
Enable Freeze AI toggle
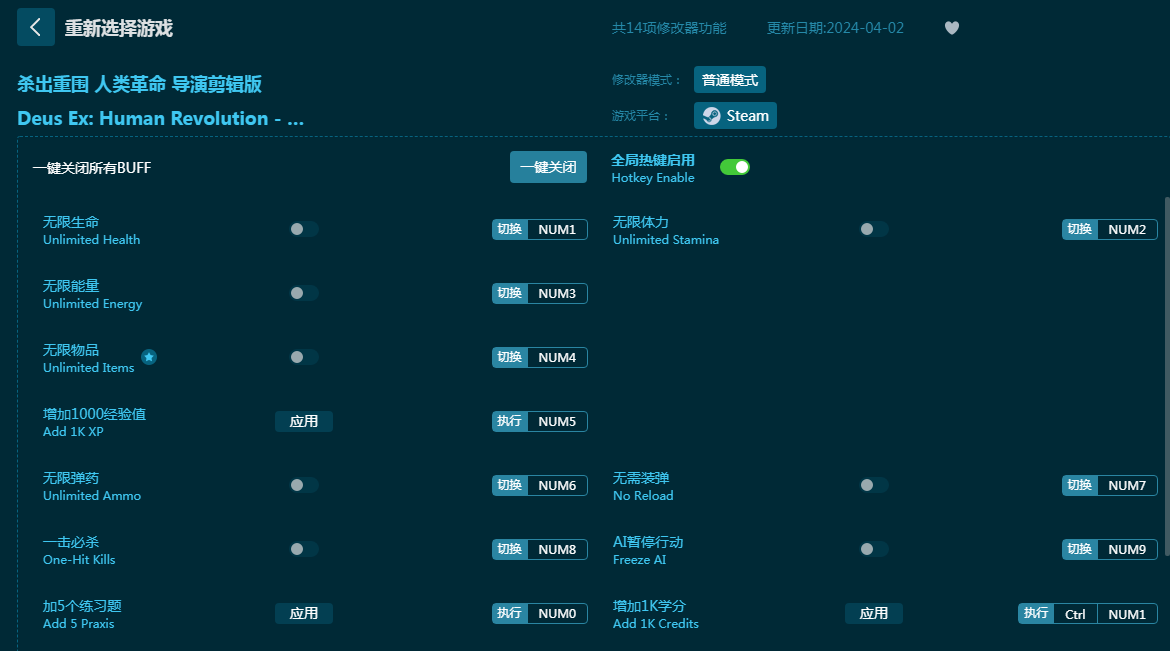tap(874, 549)
